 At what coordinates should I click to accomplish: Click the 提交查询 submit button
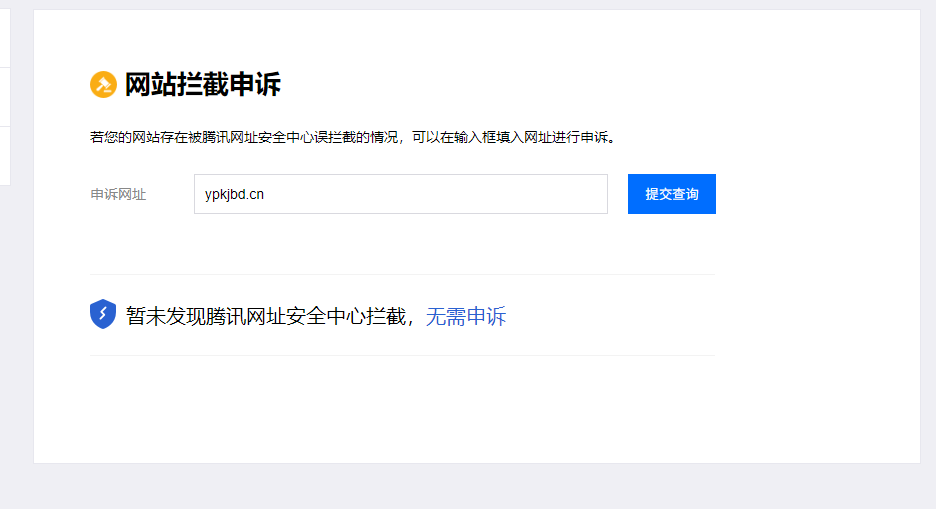click(672, 194)
